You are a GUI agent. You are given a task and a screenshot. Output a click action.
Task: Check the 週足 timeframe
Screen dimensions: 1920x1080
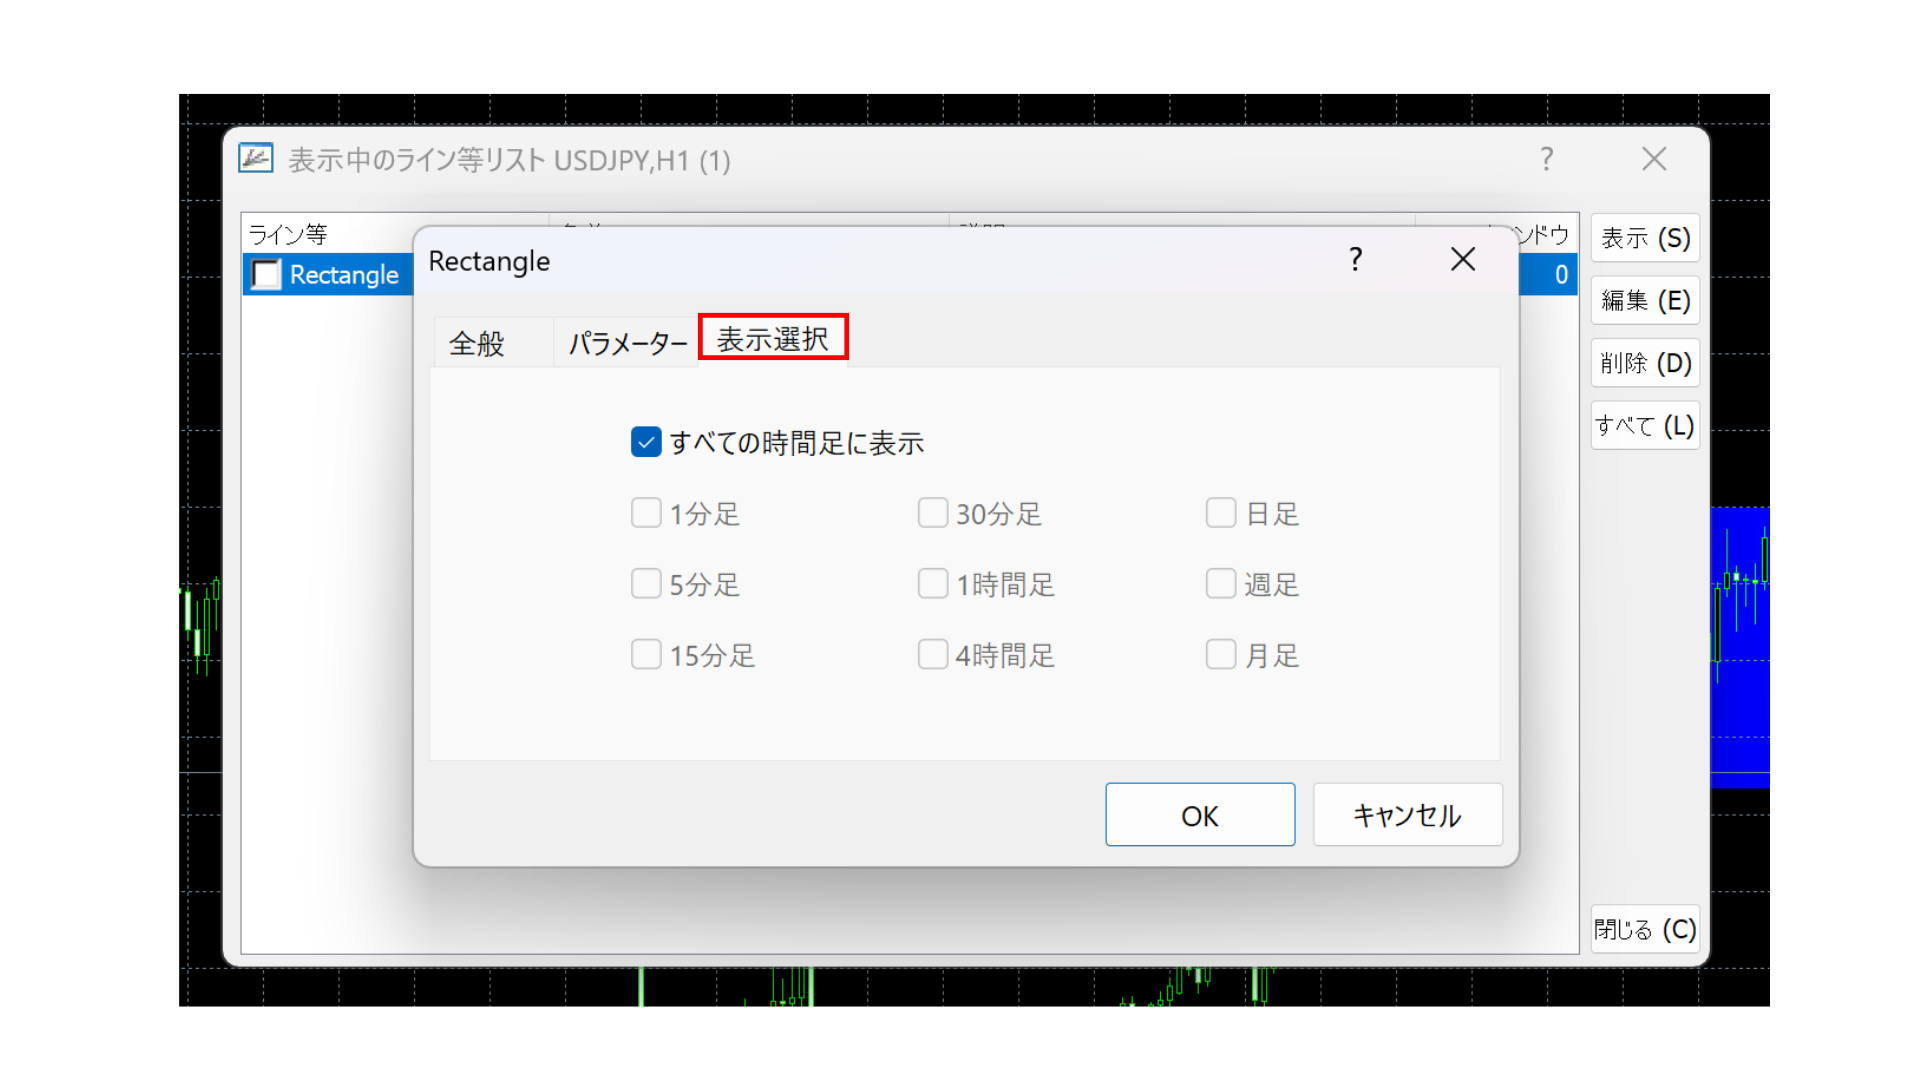tap(1221, 583)
